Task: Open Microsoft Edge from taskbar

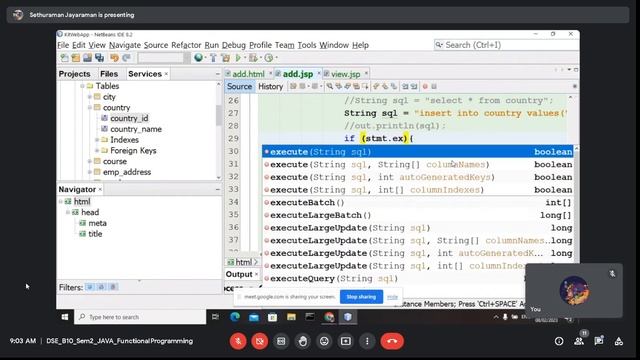Action: pyautogui.click(x=235, y=317)
